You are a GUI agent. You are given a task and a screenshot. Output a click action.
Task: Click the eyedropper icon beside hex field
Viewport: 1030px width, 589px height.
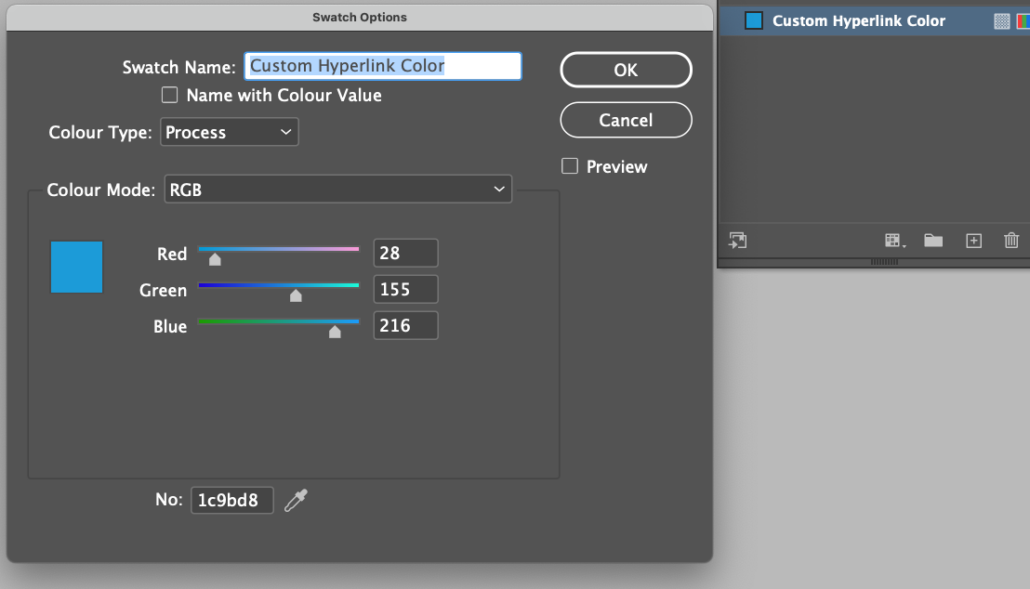(296, 500)
